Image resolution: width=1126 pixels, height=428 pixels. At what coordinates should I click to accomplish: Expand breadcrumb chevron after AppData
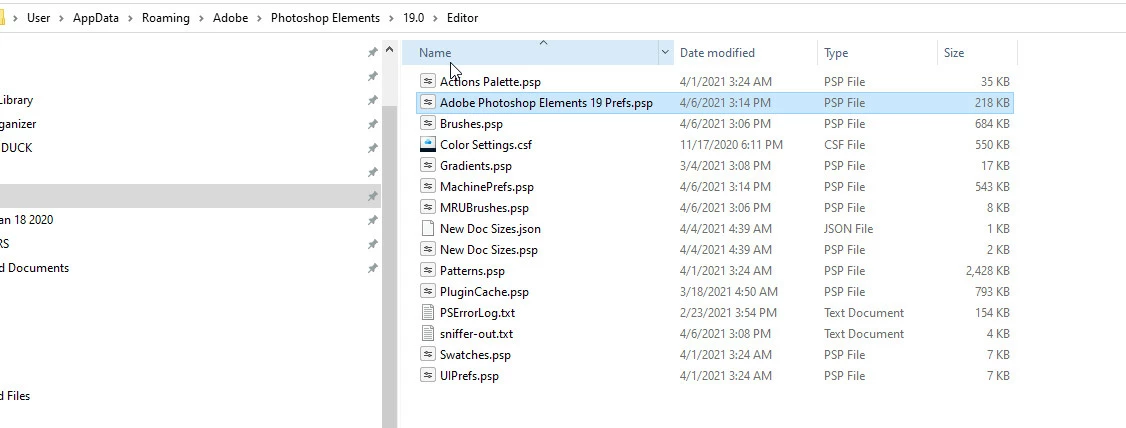[131, 18]
